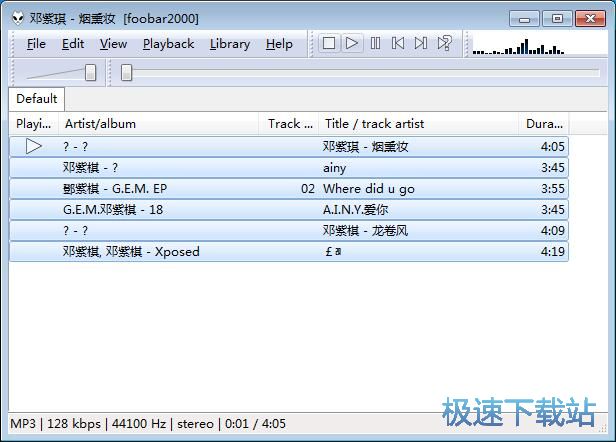Click the volume slider handle
This screenshot has height=442, width=616.
(x=90, y=73)
